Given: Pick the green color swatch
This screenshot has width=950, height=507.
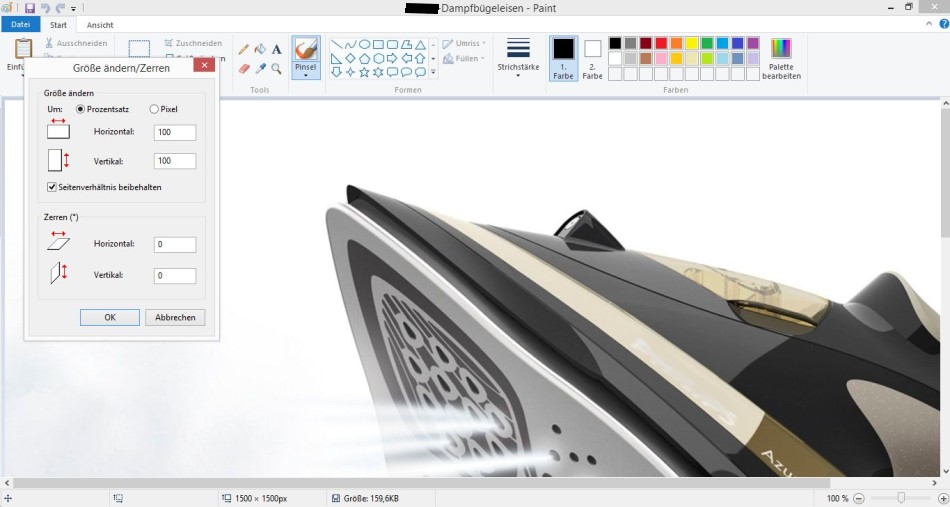Looking at the screenshot, I should tap(707, 43).
